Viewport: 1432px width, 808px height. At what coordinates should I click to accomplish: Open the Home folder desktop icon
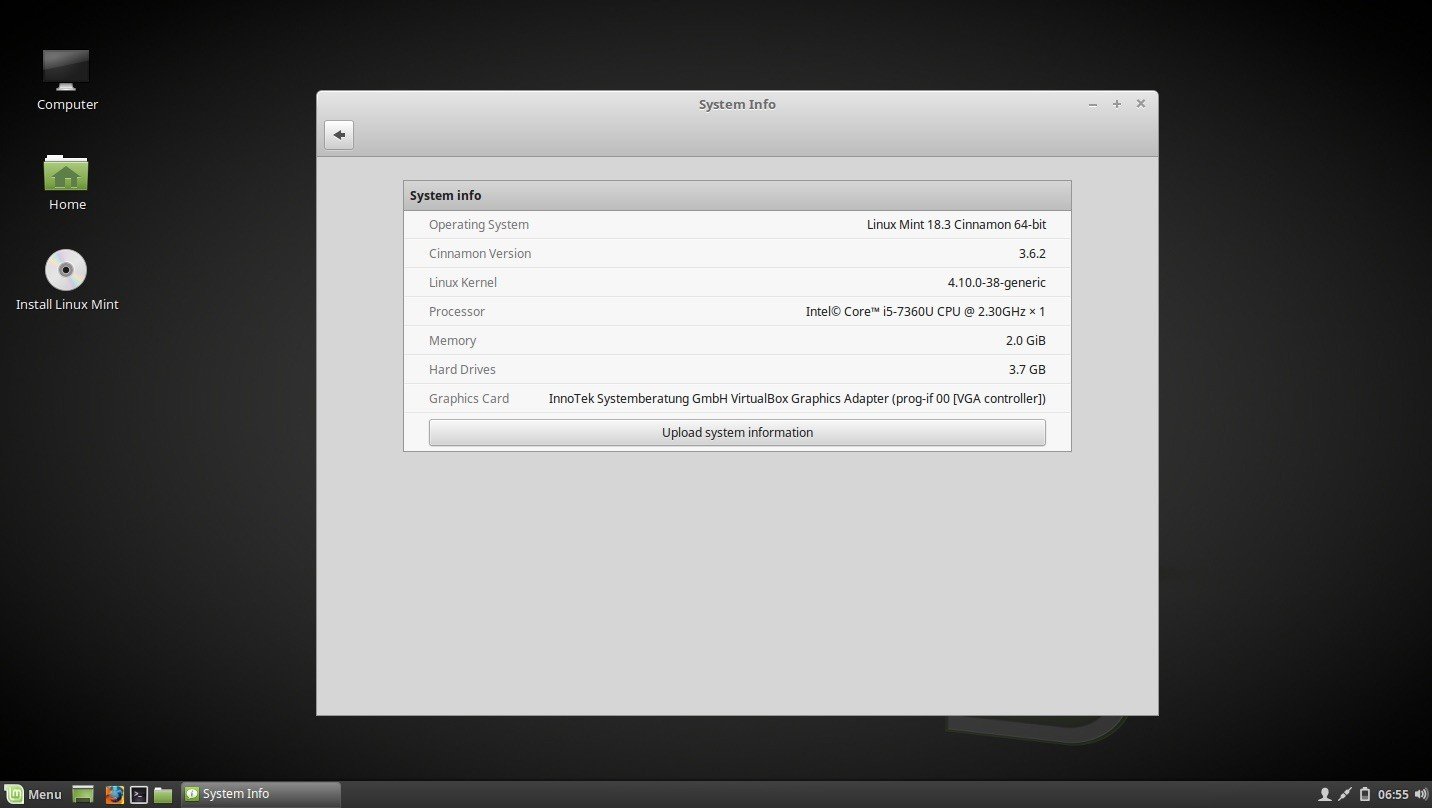pos(67,182)
